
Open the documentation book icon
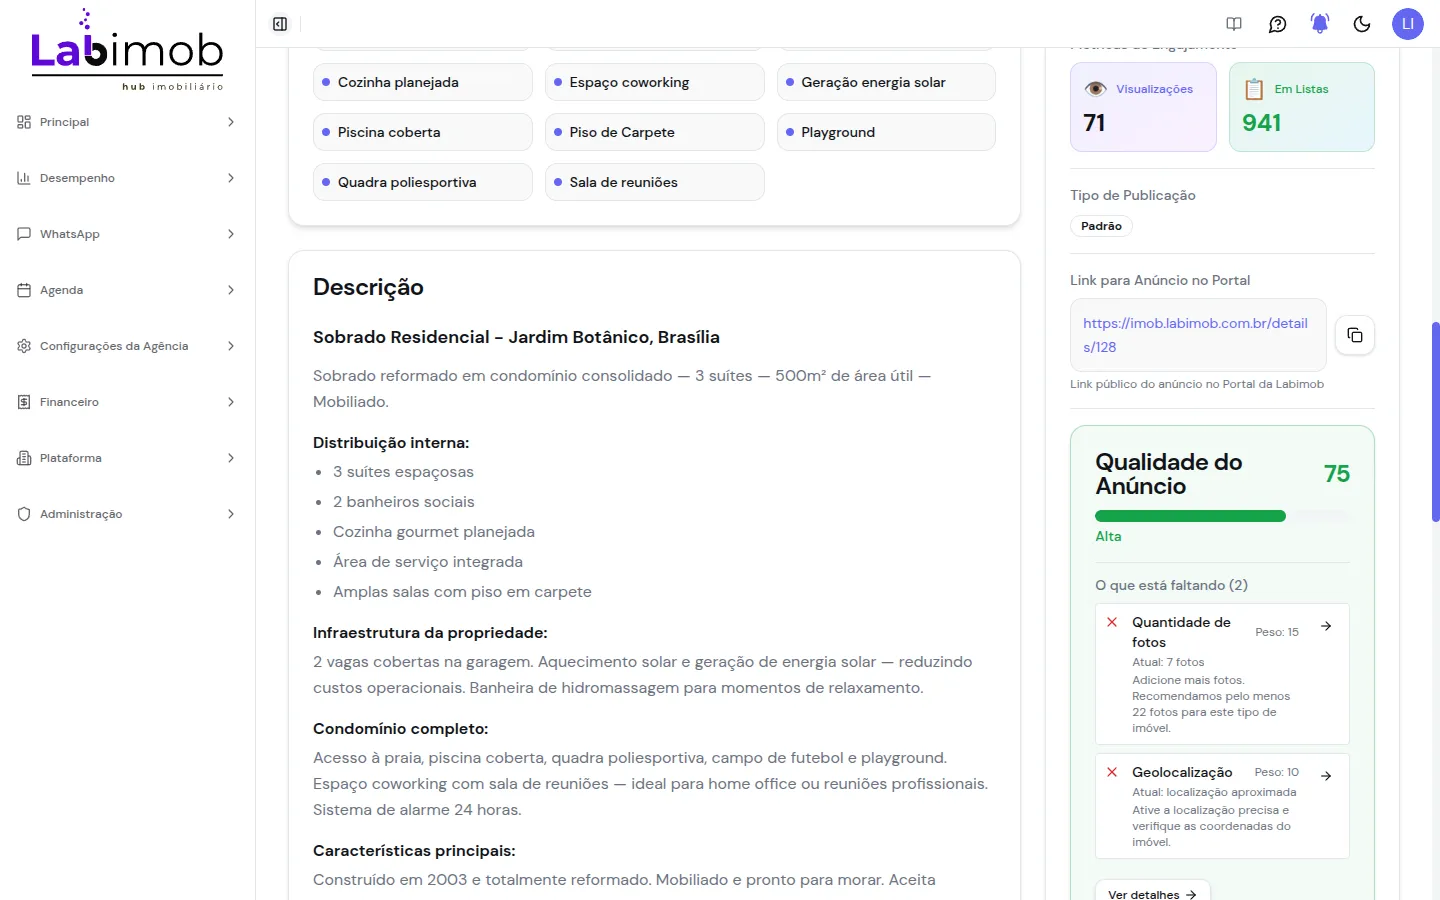1234,24
